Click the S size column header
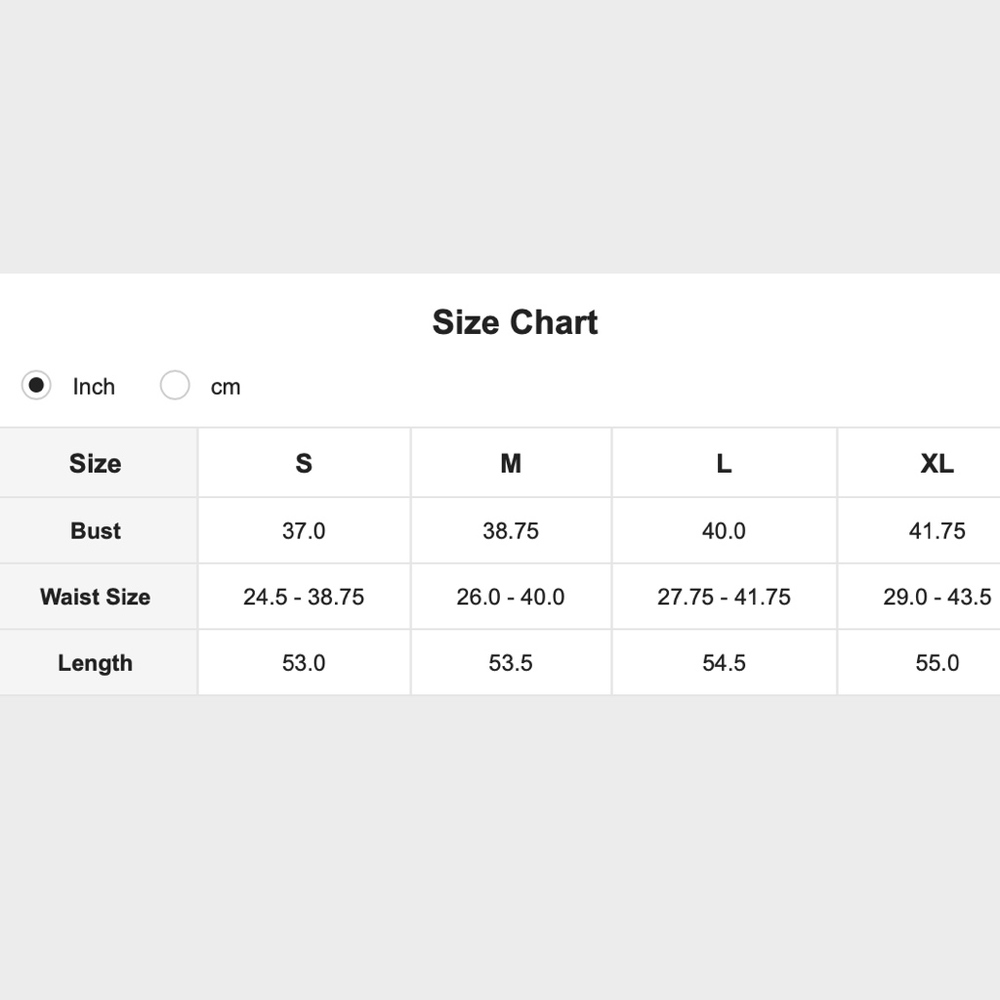Image resolution: width=1000 pixels, height=1000 pixels. pos(304,463)
